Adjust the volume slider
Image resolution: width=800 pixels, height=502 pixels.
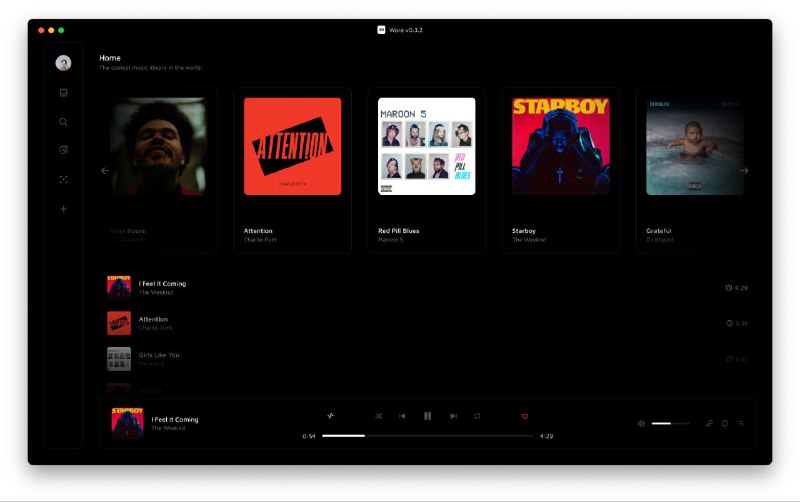(x=670, y=423)
